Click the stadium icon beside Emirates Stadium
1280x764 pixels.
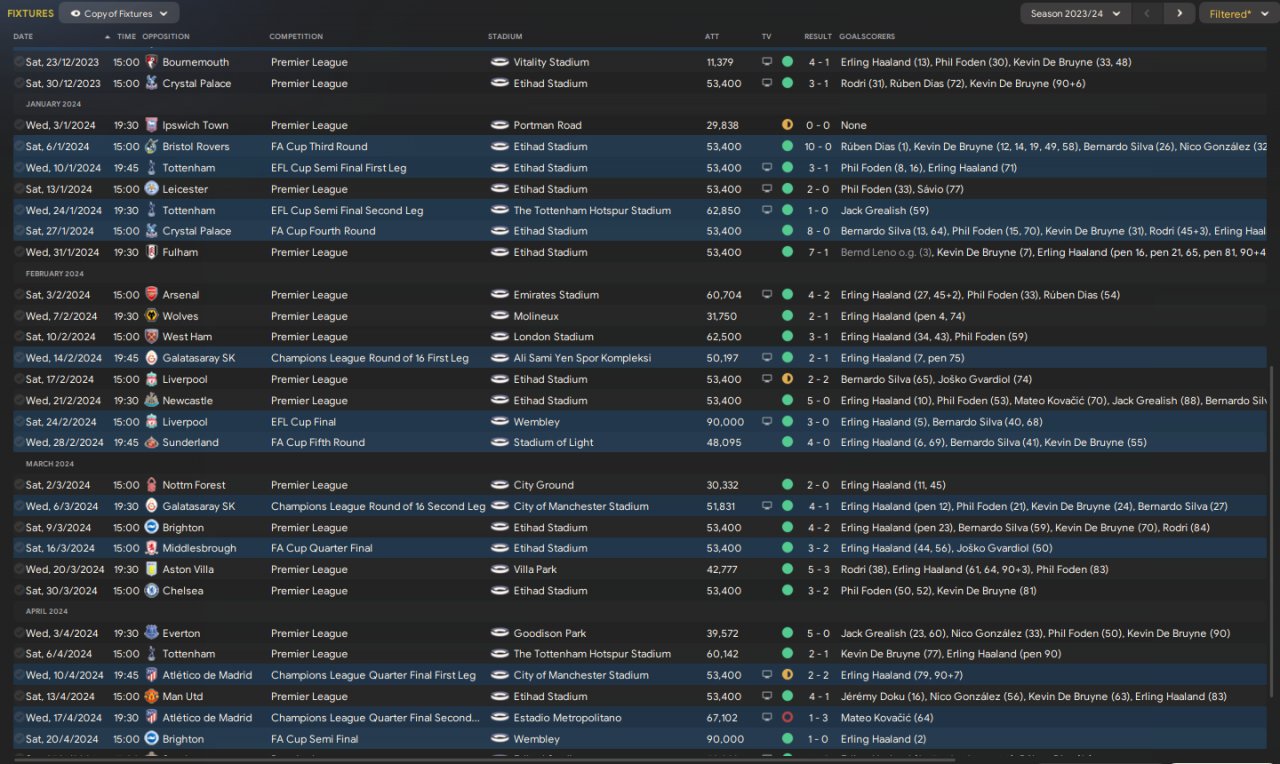click(x=500, y=295)
